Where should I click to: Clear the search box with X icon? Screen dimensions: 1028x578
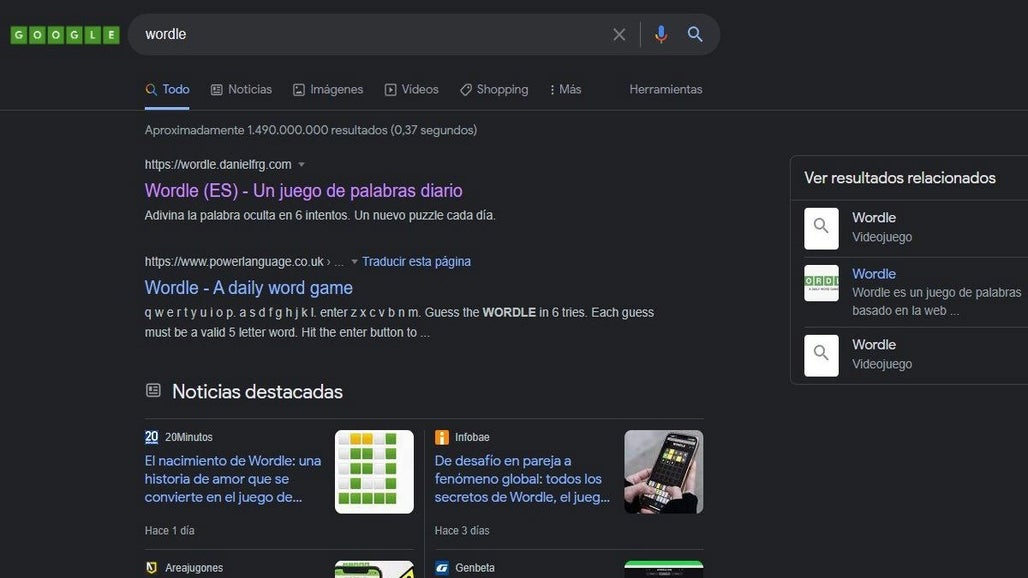click(619, 35)
